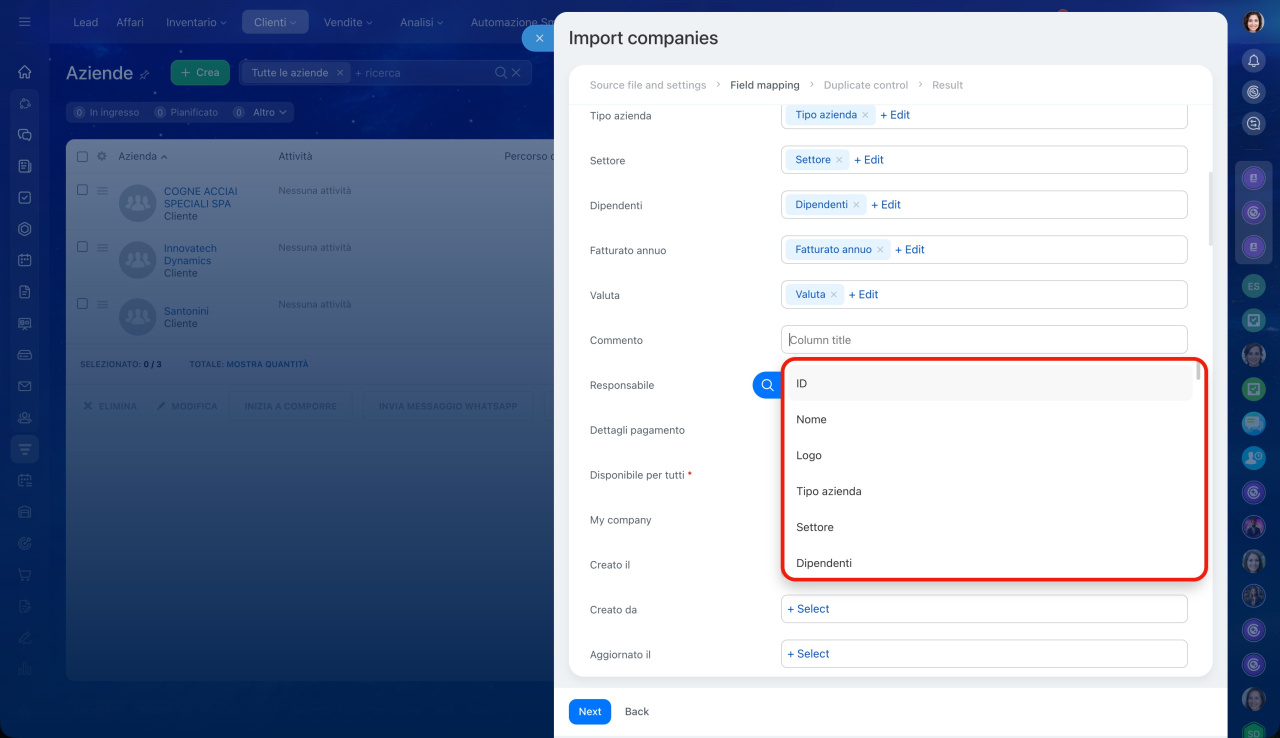Click the blue search magnifier icon

coord(767,385)
